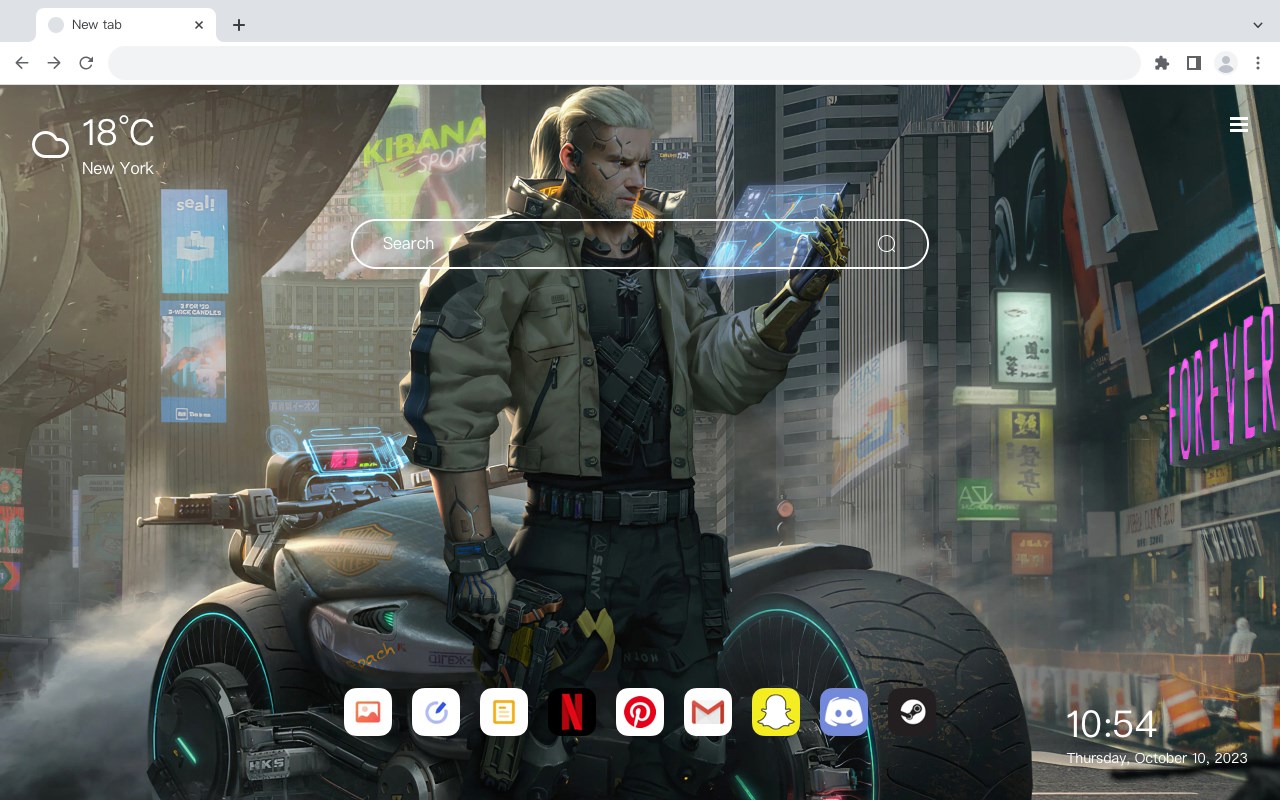Reload the current page
The height and width of the screenshot is (800, 1280).
[86, 63]
